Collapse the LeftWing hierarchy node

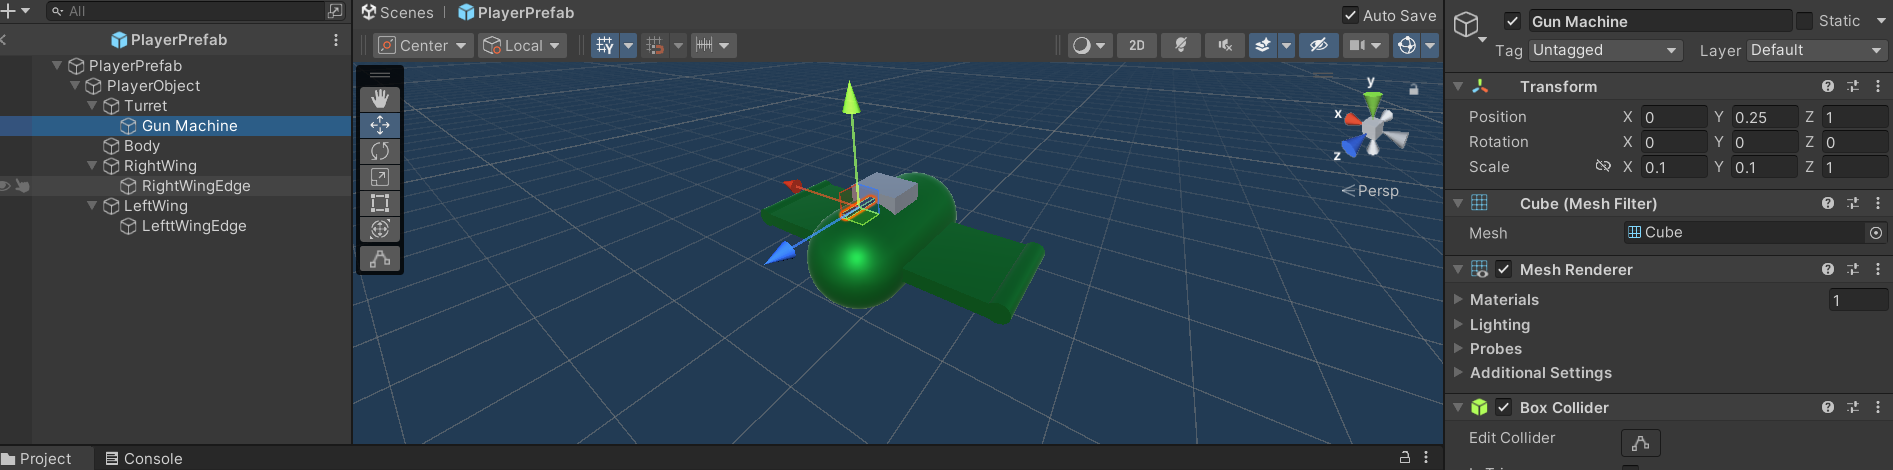(x=92, y=206)
